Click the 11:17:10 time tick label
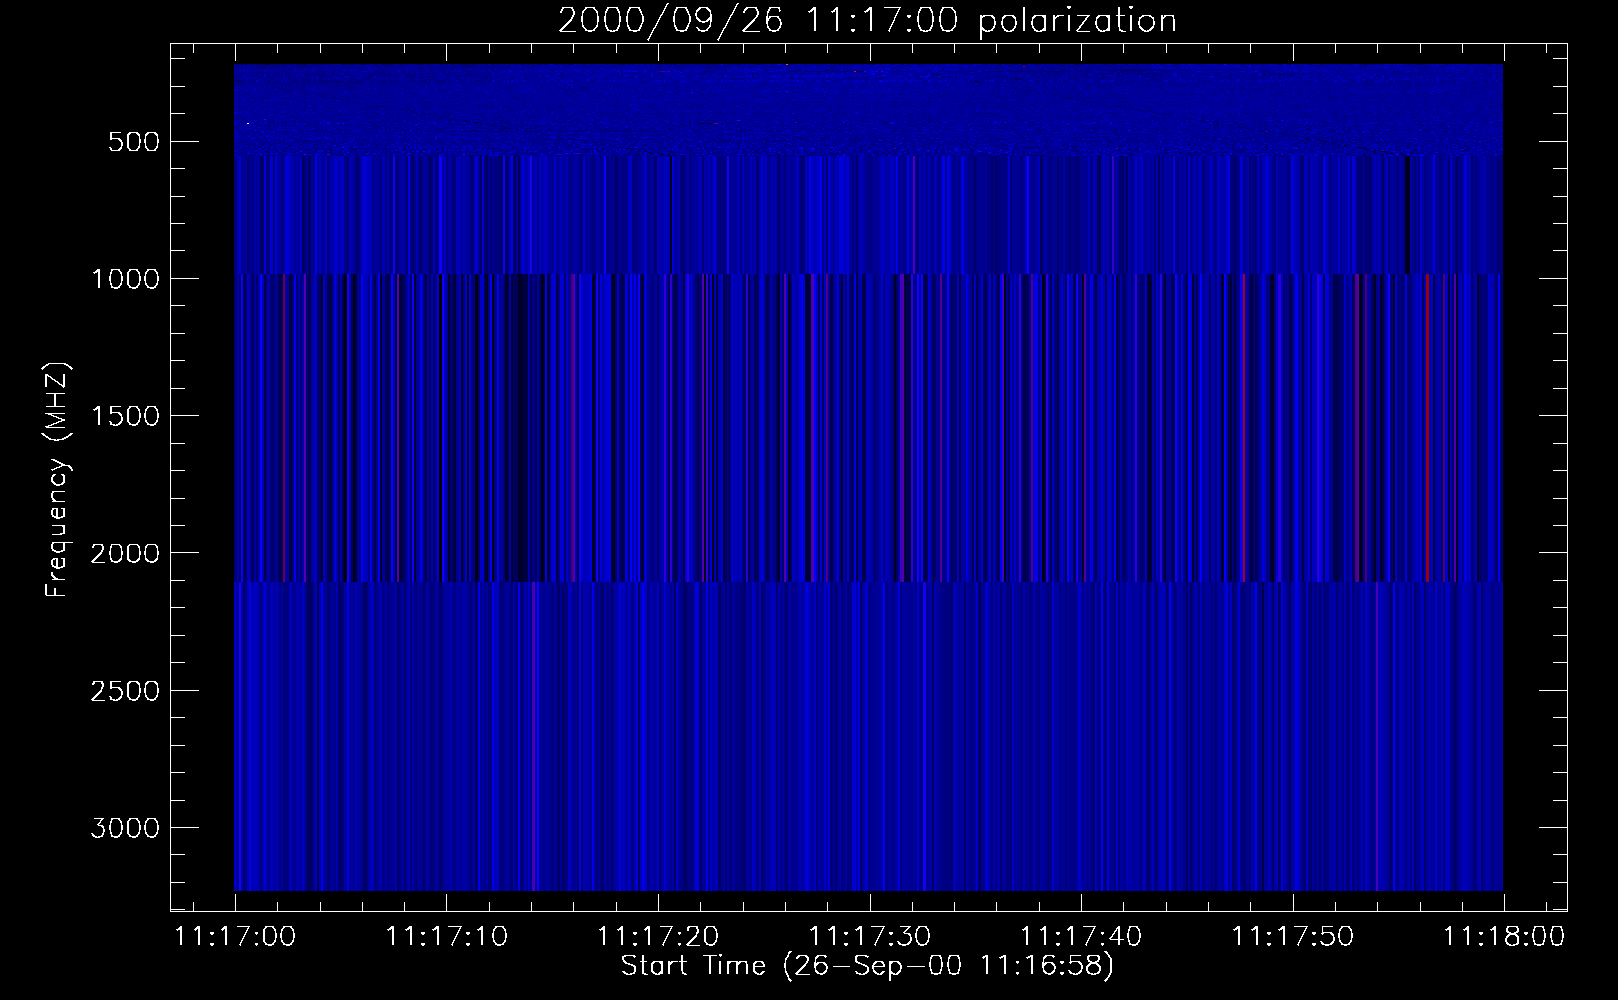The width and height of the screenshot is (1618, 1000). point(447,937)
